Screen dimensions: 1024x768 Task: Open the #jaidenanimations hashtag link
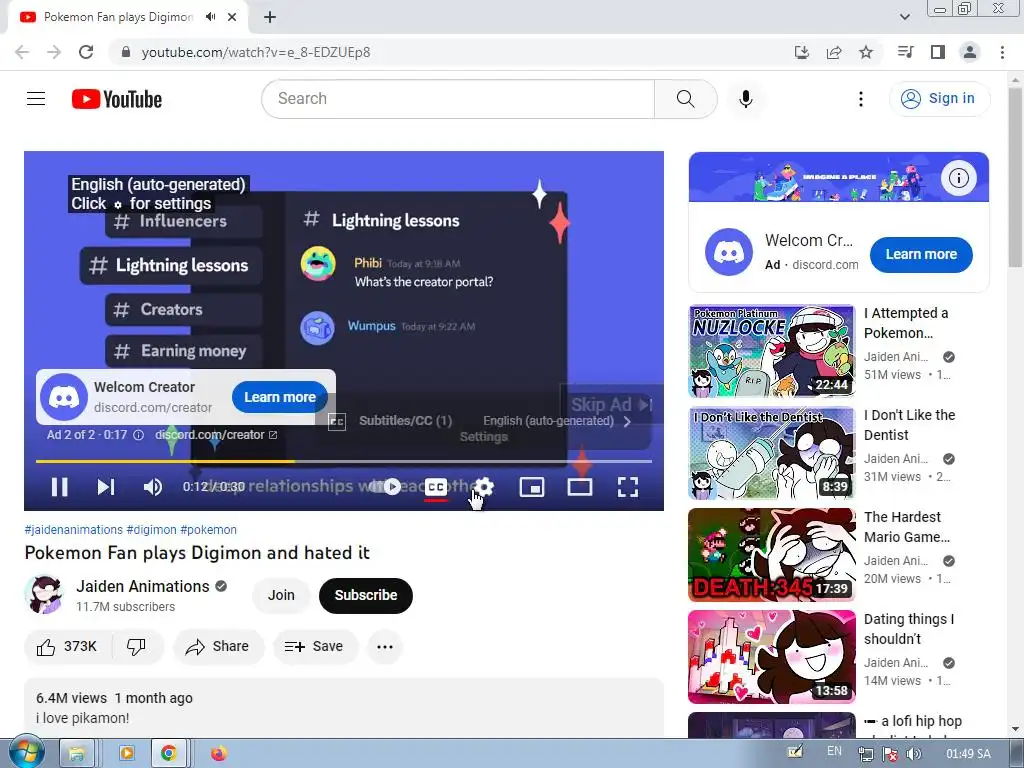(73, 530)
